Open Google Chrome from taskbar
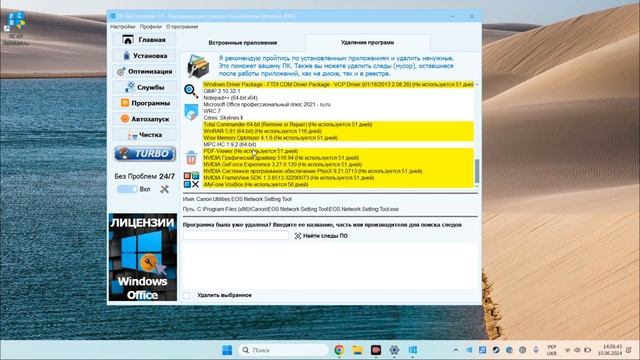640x360 pixels. [x=339, y=350]
